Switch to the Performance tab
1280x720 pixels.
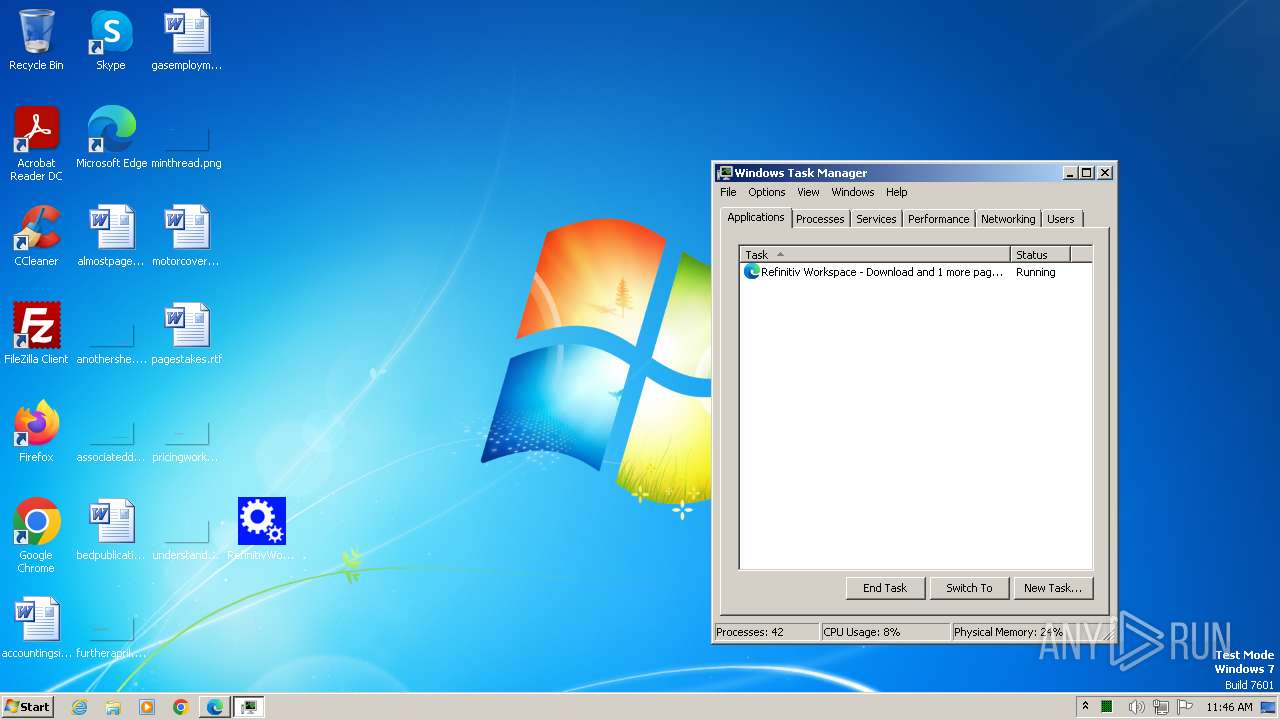(938, 219)
